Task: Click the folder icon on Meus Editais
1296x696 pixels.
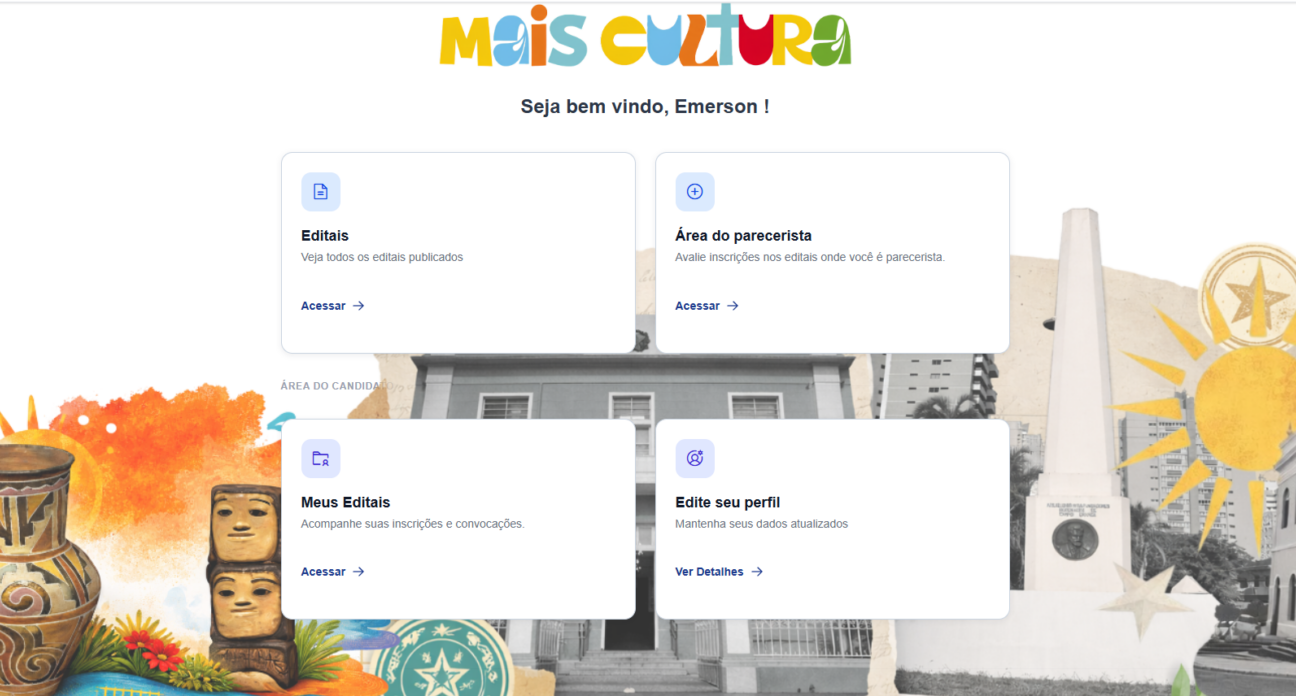Action: [321, 459]
